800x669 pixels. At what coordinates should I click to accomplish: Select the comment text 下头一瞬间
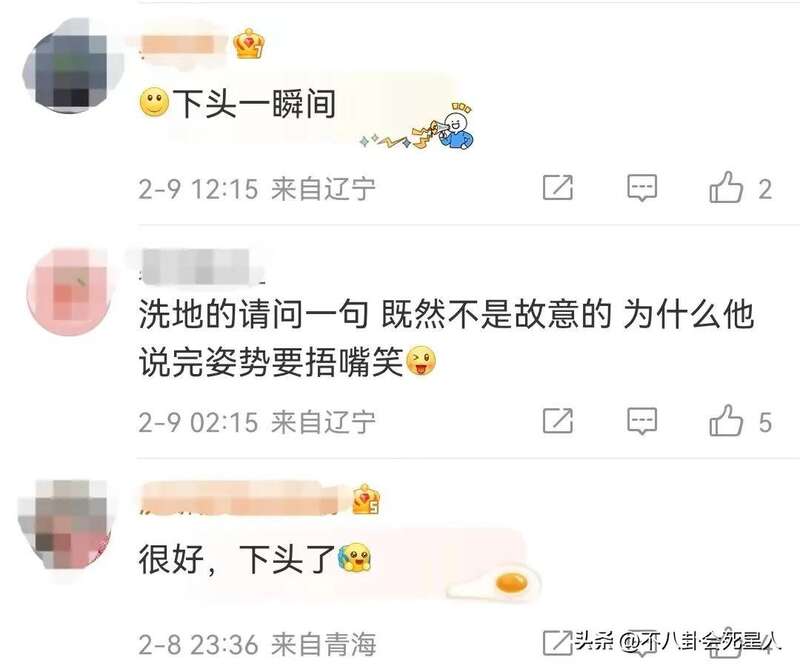(254, 104)
